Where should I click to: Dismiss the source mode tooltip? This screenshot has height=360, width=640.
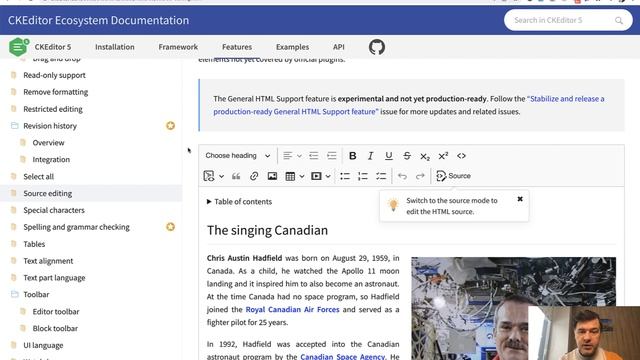click(520, 199)
